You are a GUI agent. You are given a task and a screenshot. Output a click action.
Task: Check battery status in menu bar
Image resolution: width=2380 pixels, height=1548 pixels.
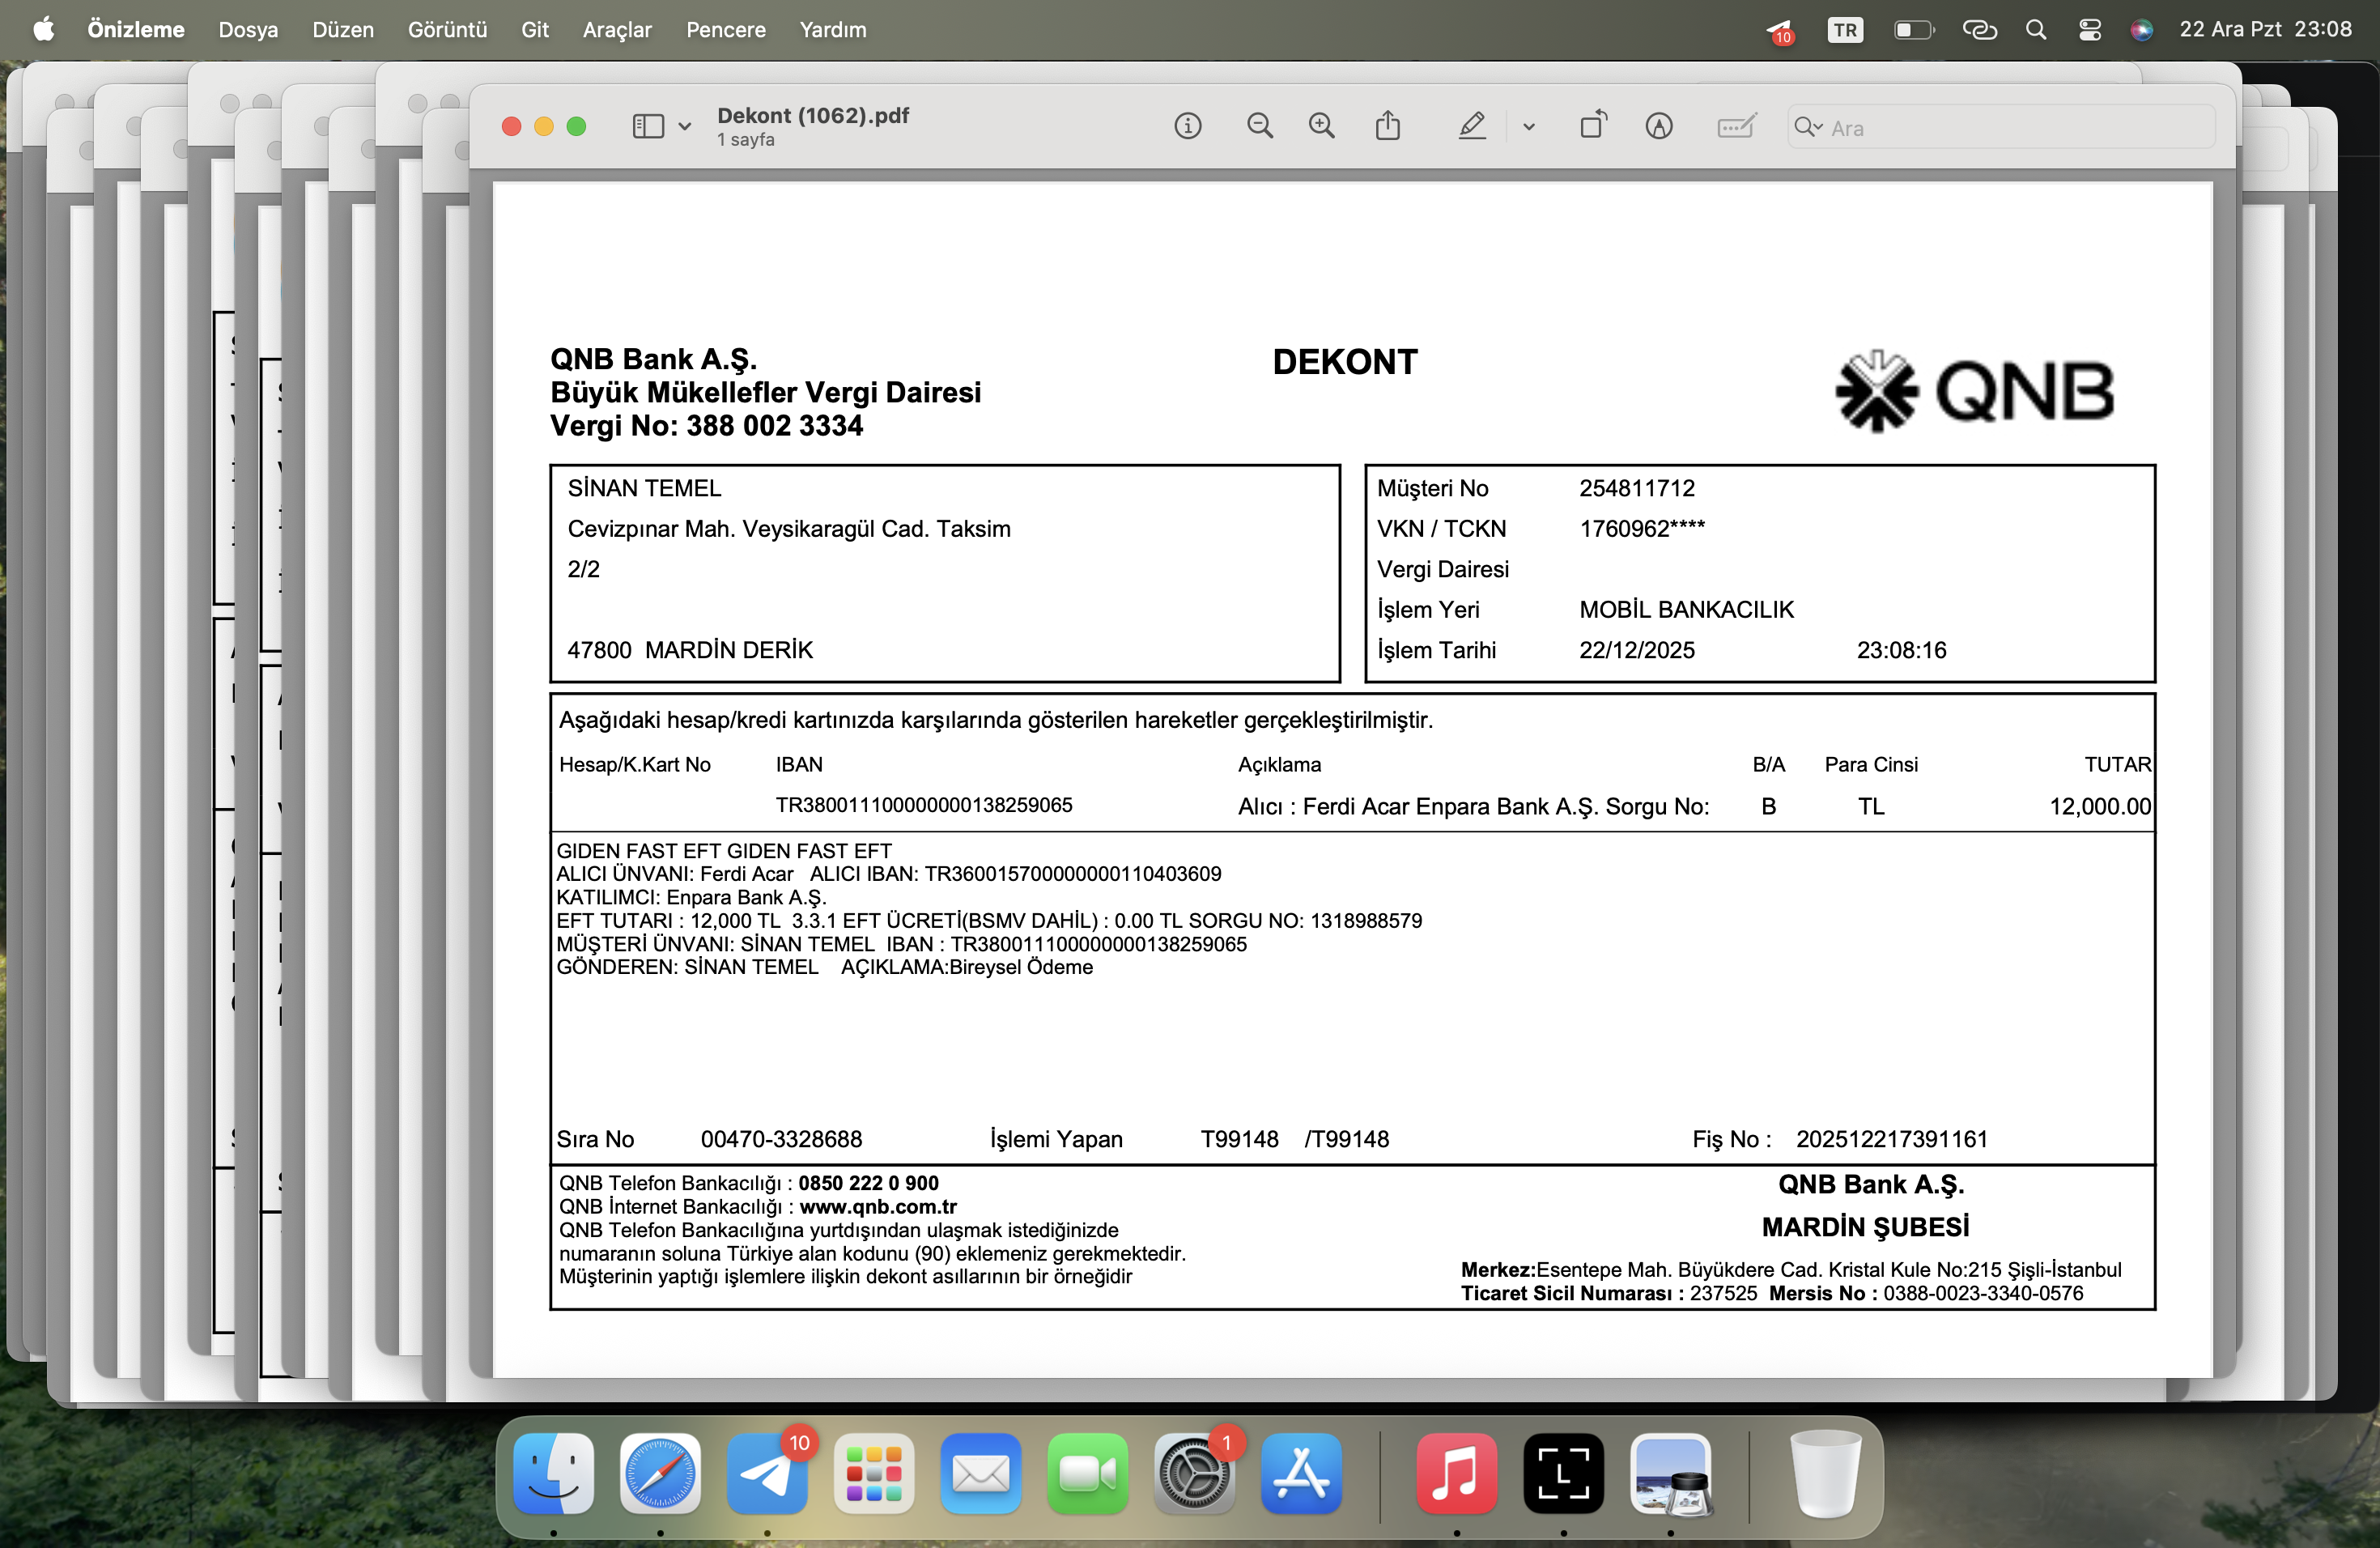tap(1914, 30)
